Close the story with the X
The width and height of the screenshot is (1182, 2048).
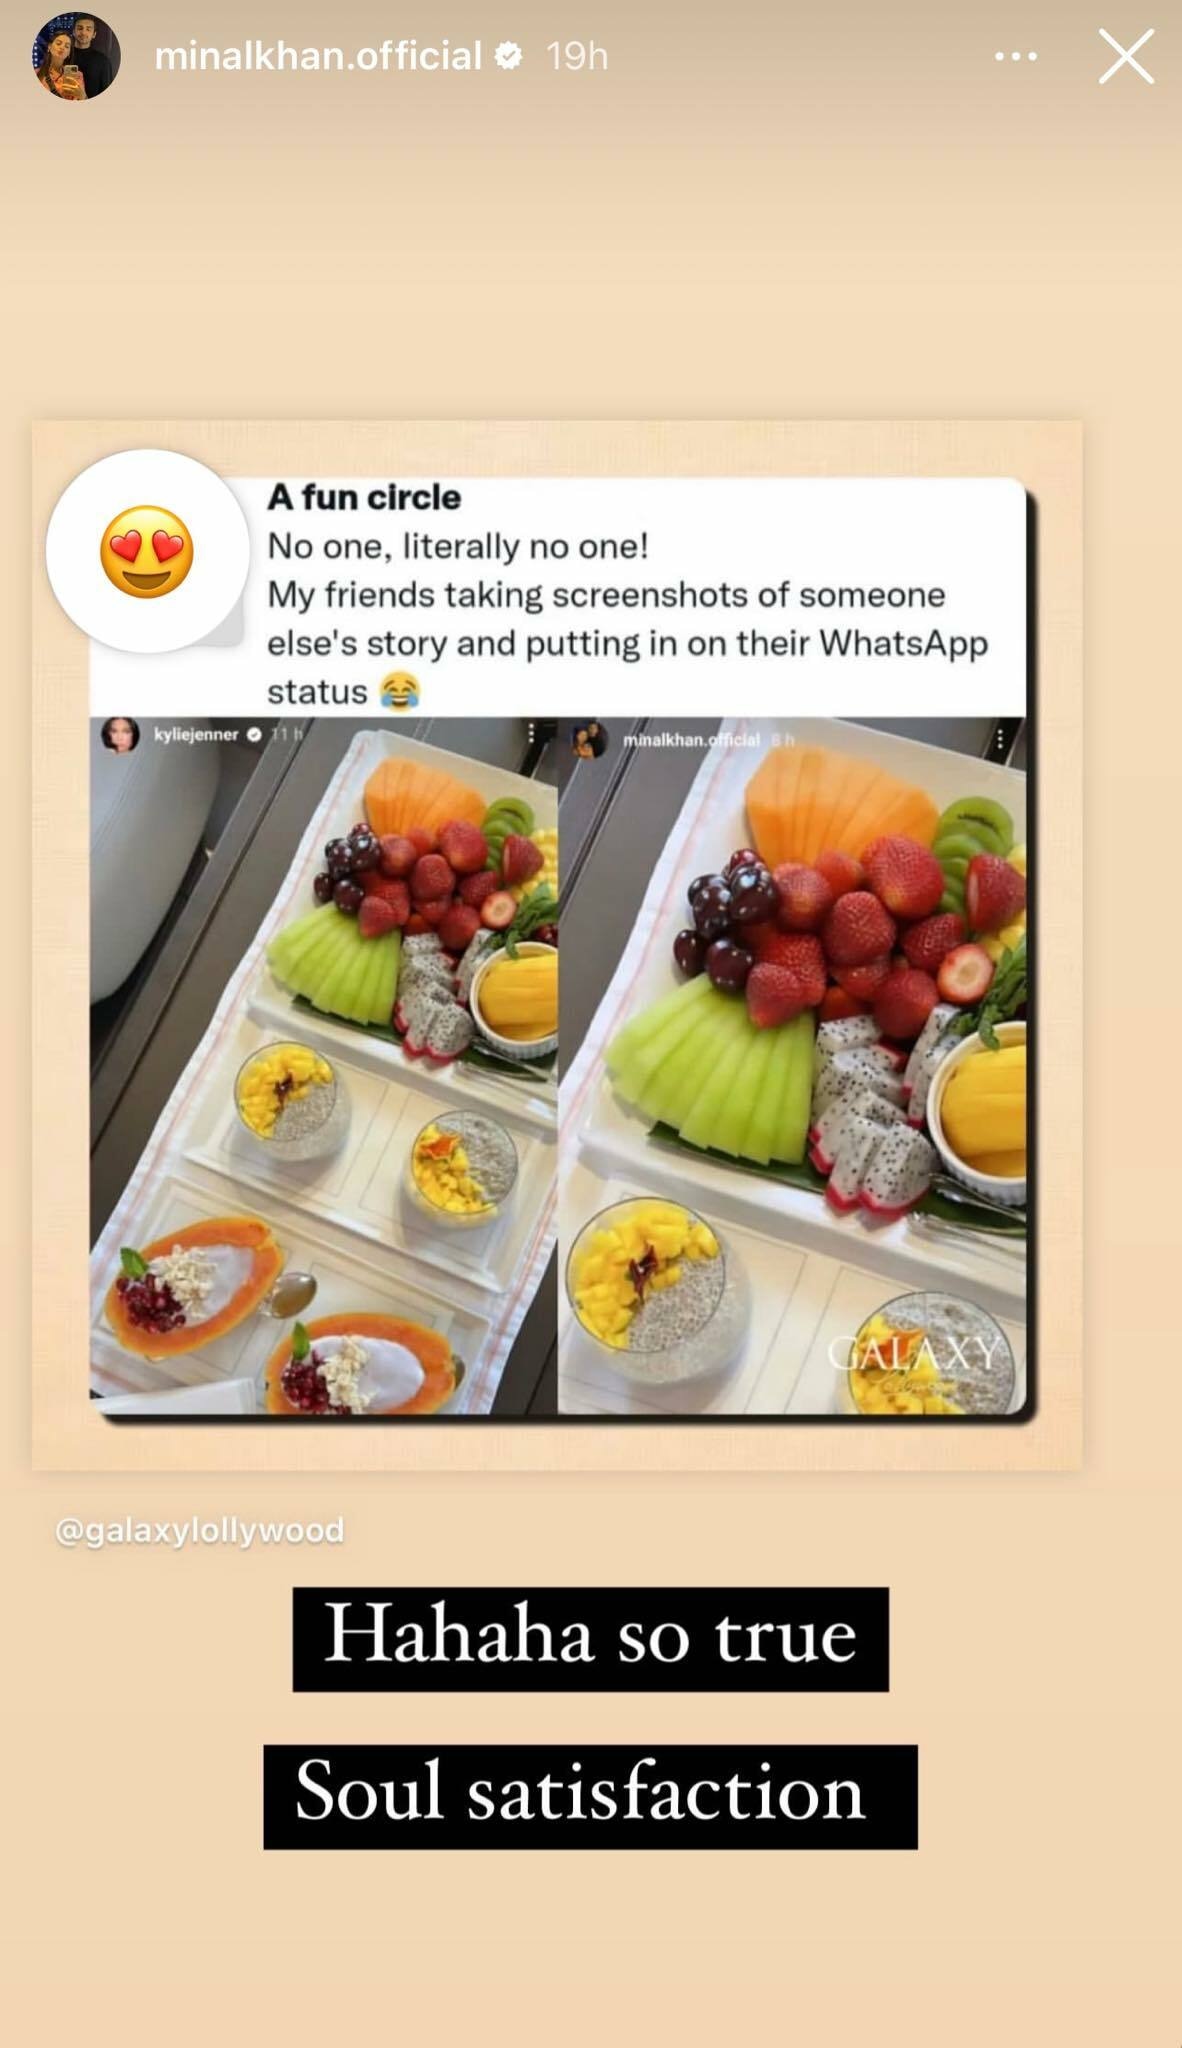click(x=1126, y=56)
